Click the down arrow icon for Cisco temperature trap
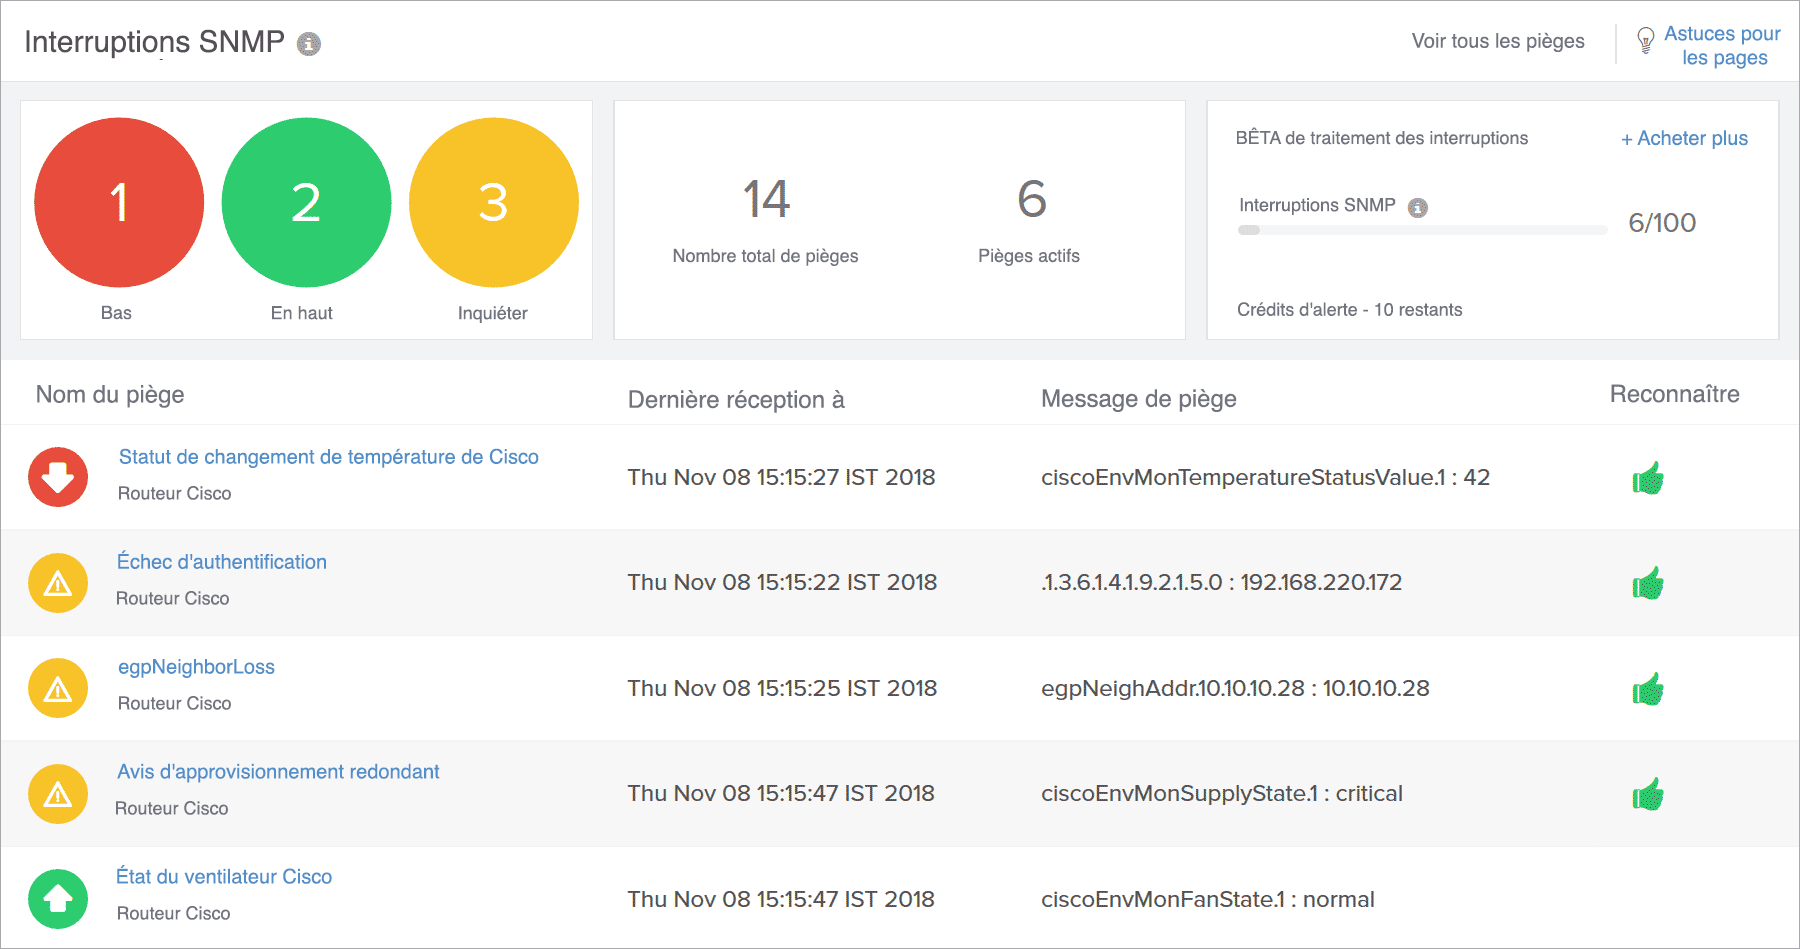The width and height of the screenshot is (1800, 949). [x=57, y=477]
